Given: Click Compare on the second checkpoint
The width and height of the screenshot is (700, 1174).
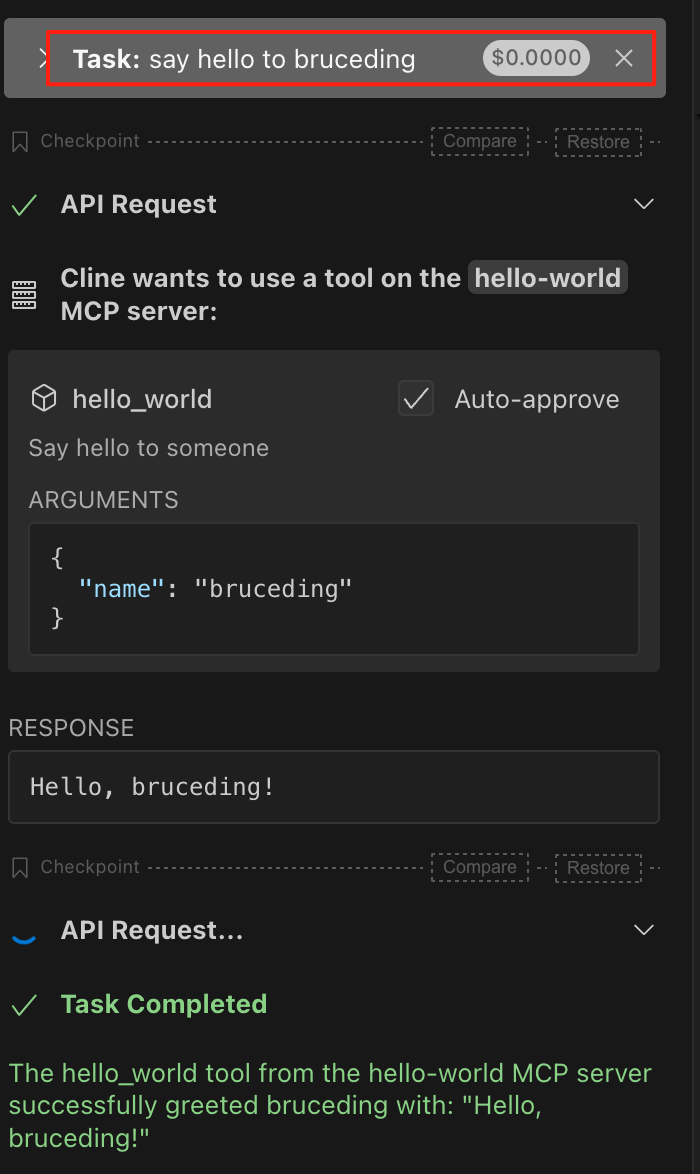Looking at the screenshot, I should pos(480,867).
